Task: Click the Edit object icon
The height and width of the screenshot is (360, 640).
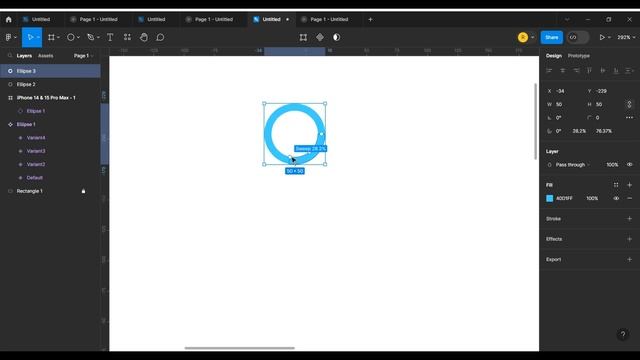Action: point(303,37)
